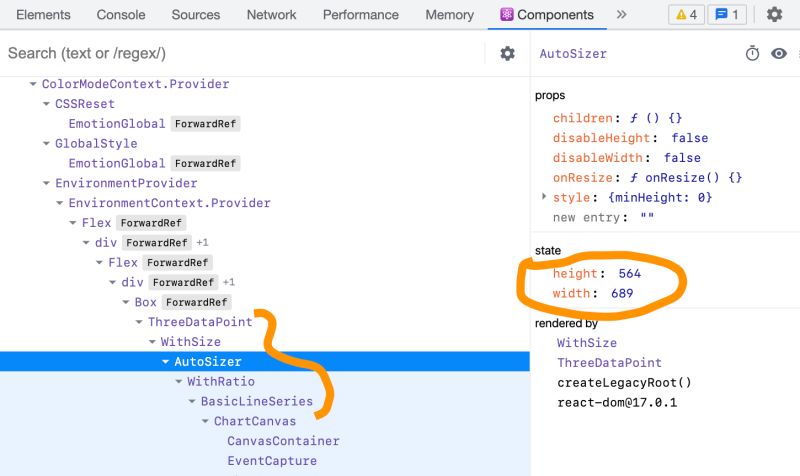Image resolution: width=800 pixels, height=476 pixels.
Task: Collapse the Box ForwardRef node arrow
Action: [126, 302]
